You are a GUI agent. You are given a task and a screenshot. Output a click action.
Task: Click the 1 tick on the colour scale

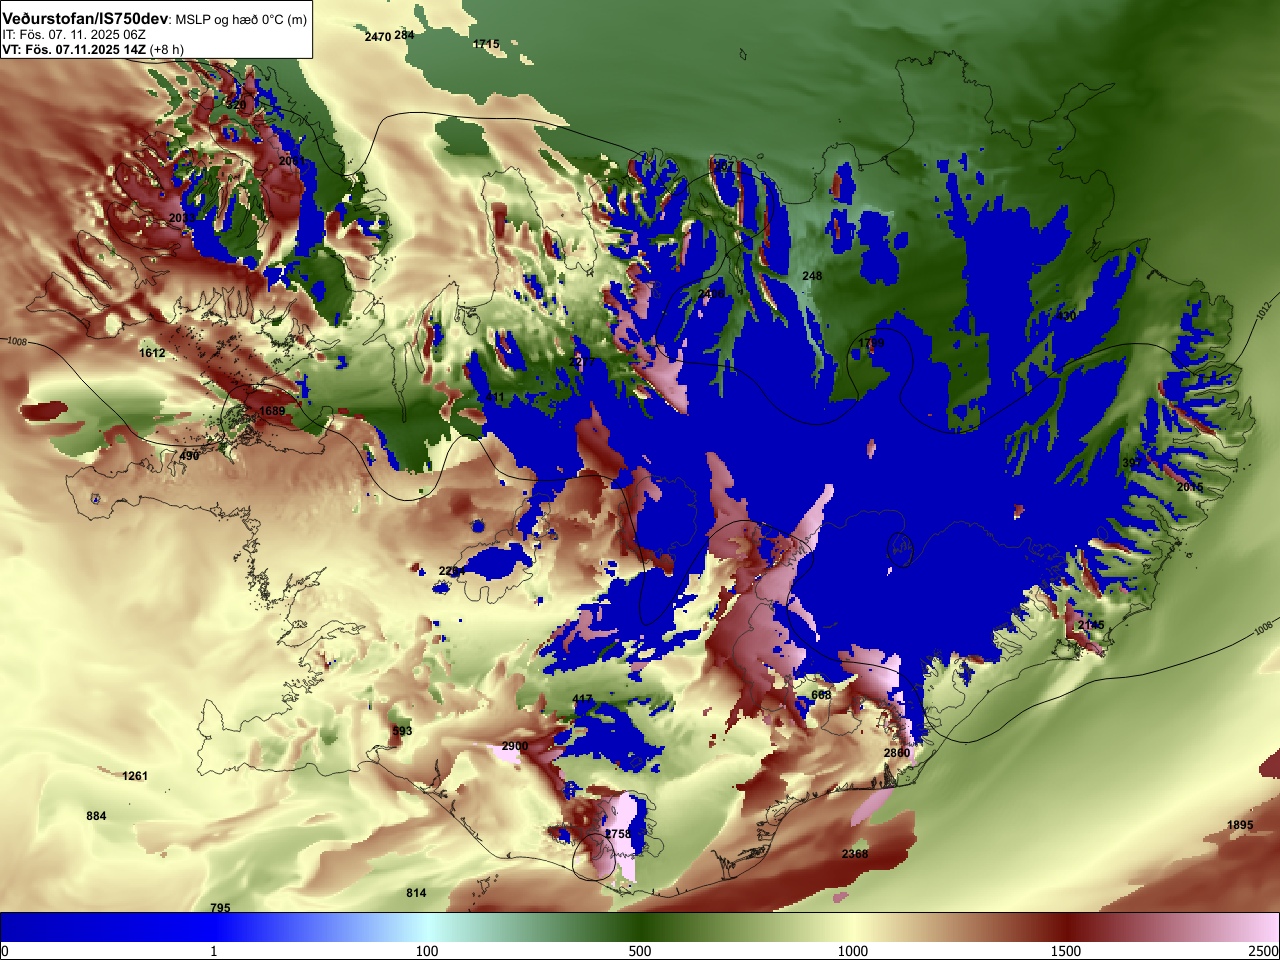click(213, 951)
